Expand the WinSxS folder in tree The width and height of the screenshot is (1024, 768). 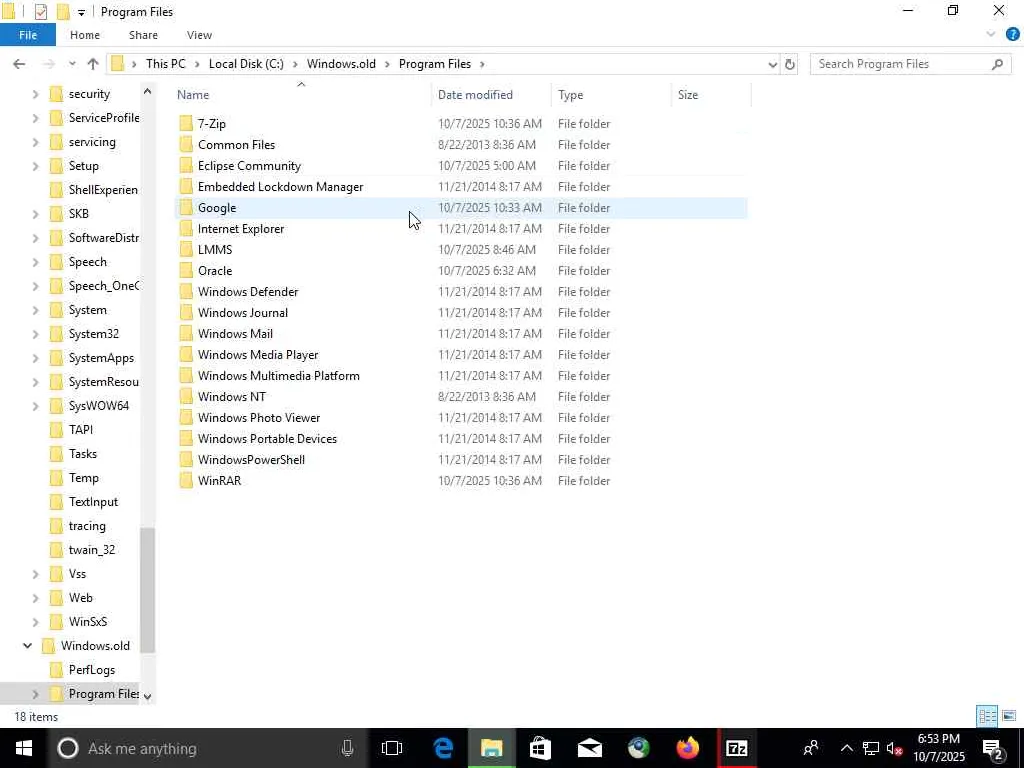click(35, 622)
